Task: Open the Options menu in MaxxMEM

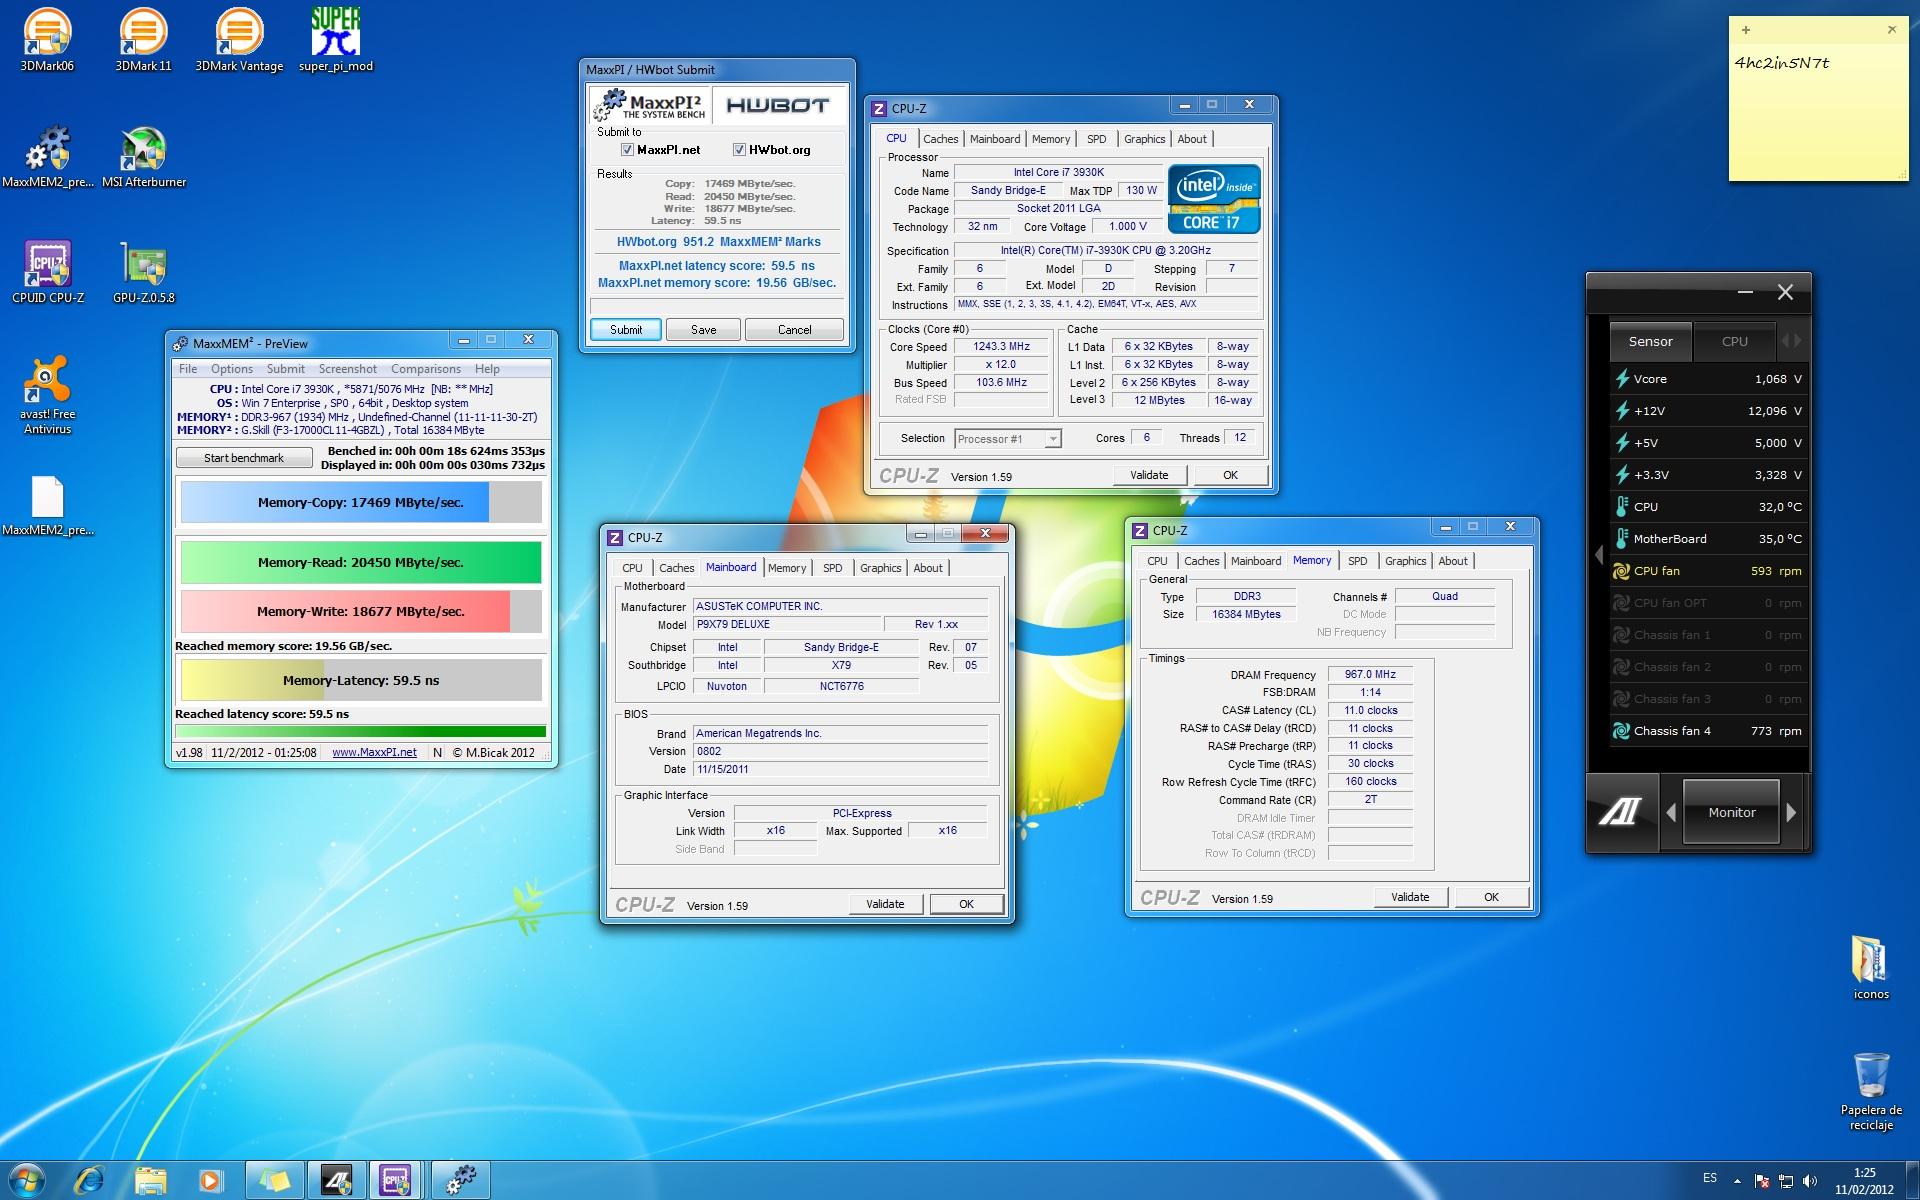Action: click(232, 369)
